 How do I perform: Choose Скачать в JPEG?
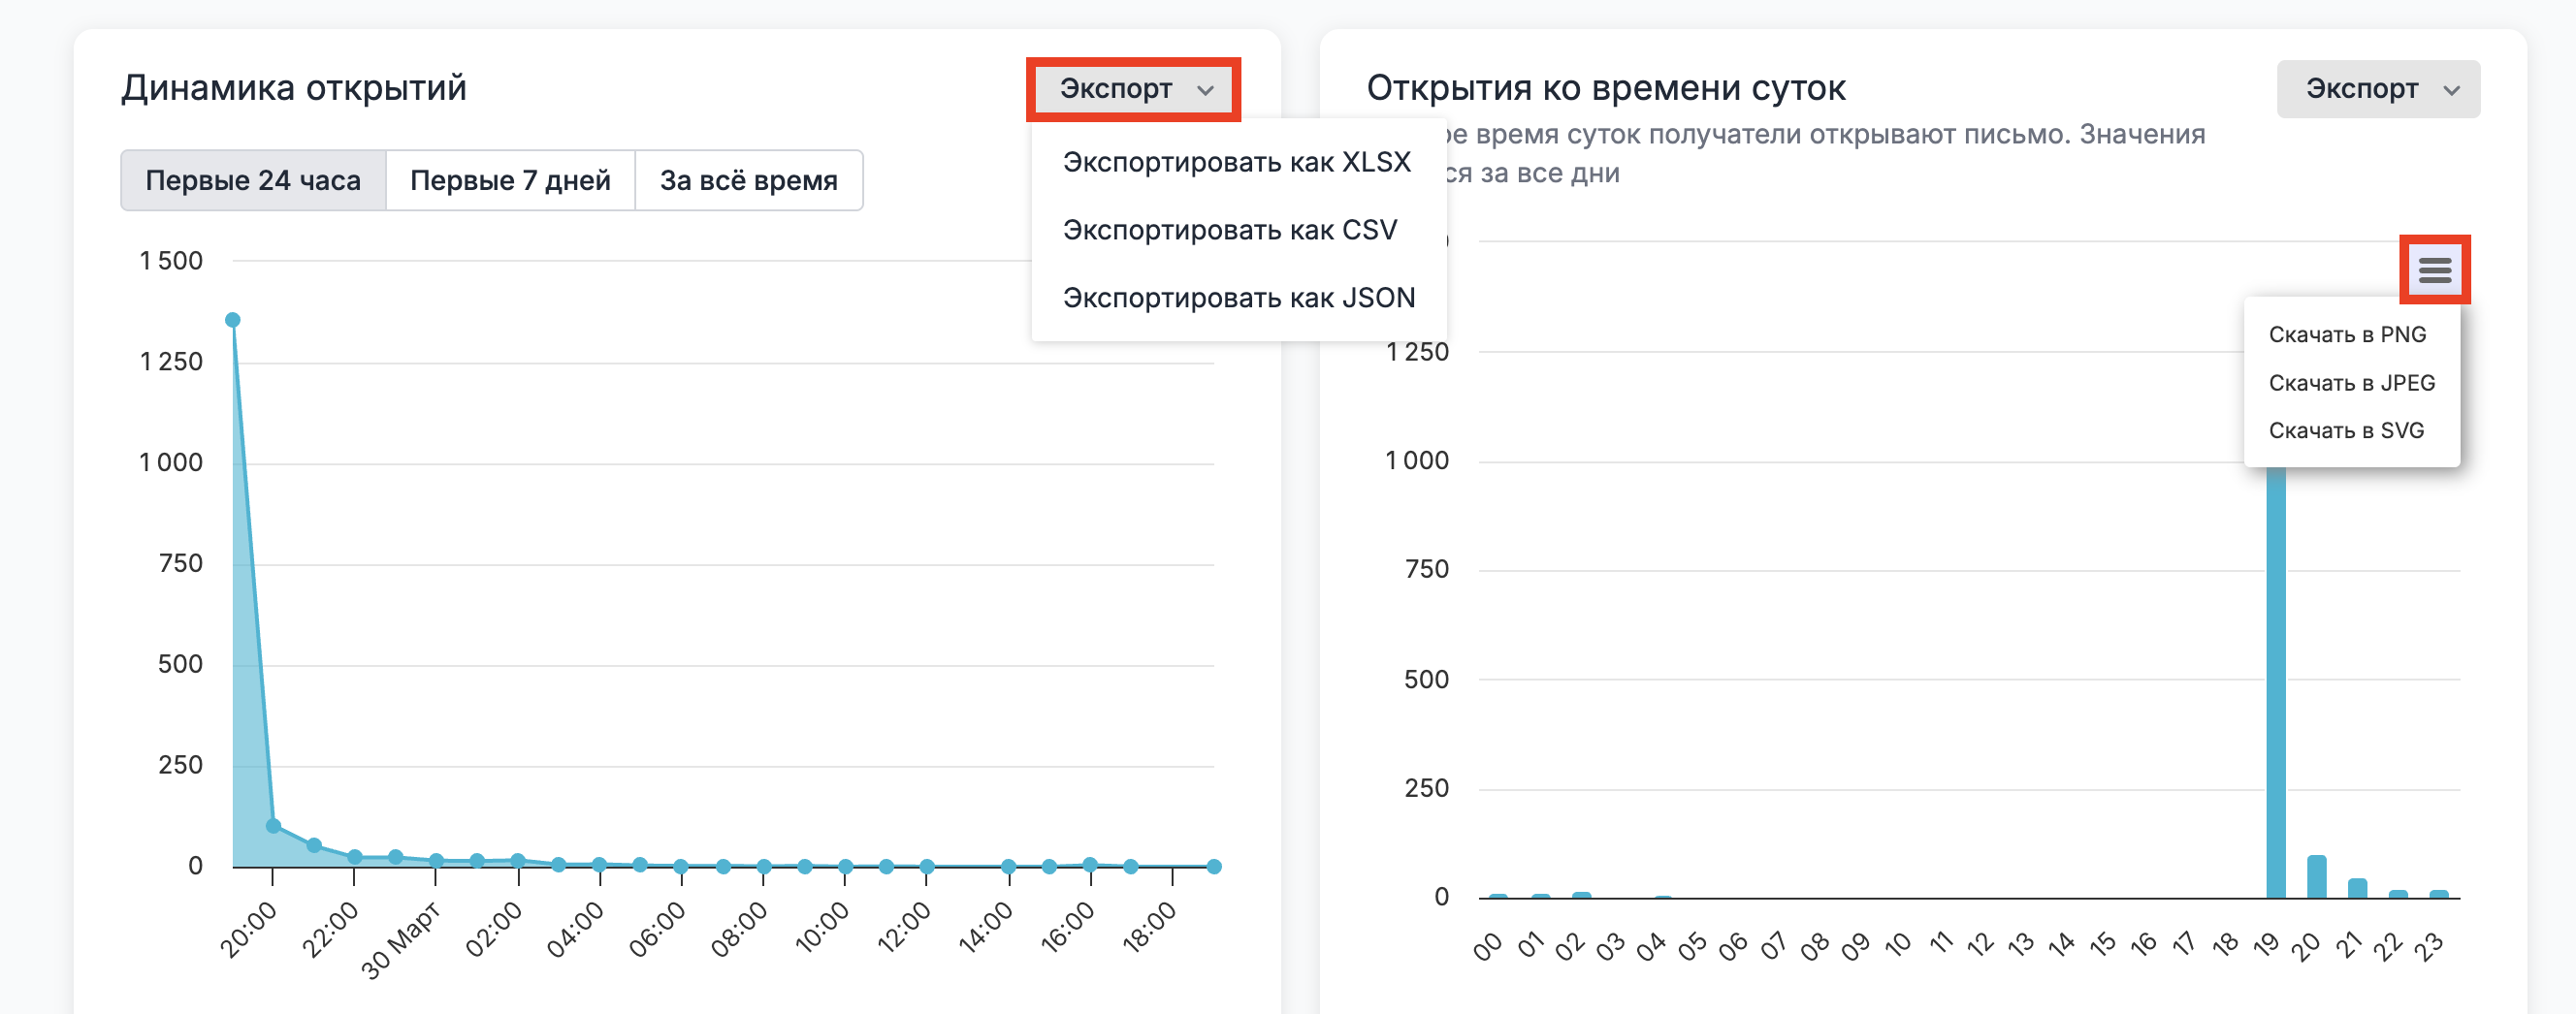point(2351,383)
